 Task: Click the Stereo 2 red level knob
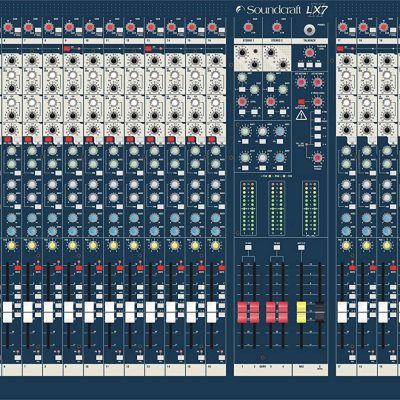click(271, 102)
